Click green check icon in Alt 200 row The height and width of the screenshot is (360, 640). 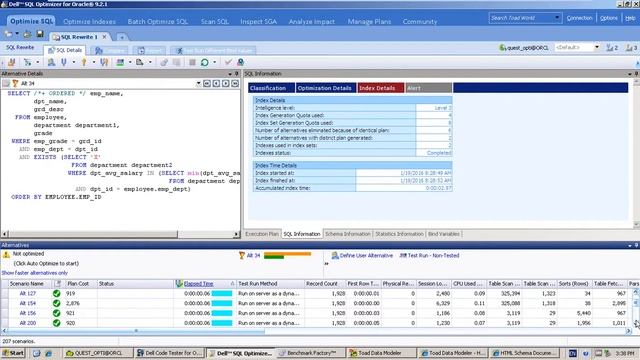[56, 323]
